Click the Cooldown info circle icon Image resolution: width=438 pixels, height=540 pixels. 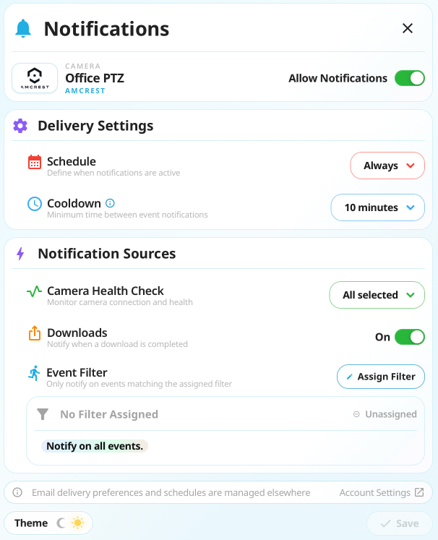tap(110, 203)
